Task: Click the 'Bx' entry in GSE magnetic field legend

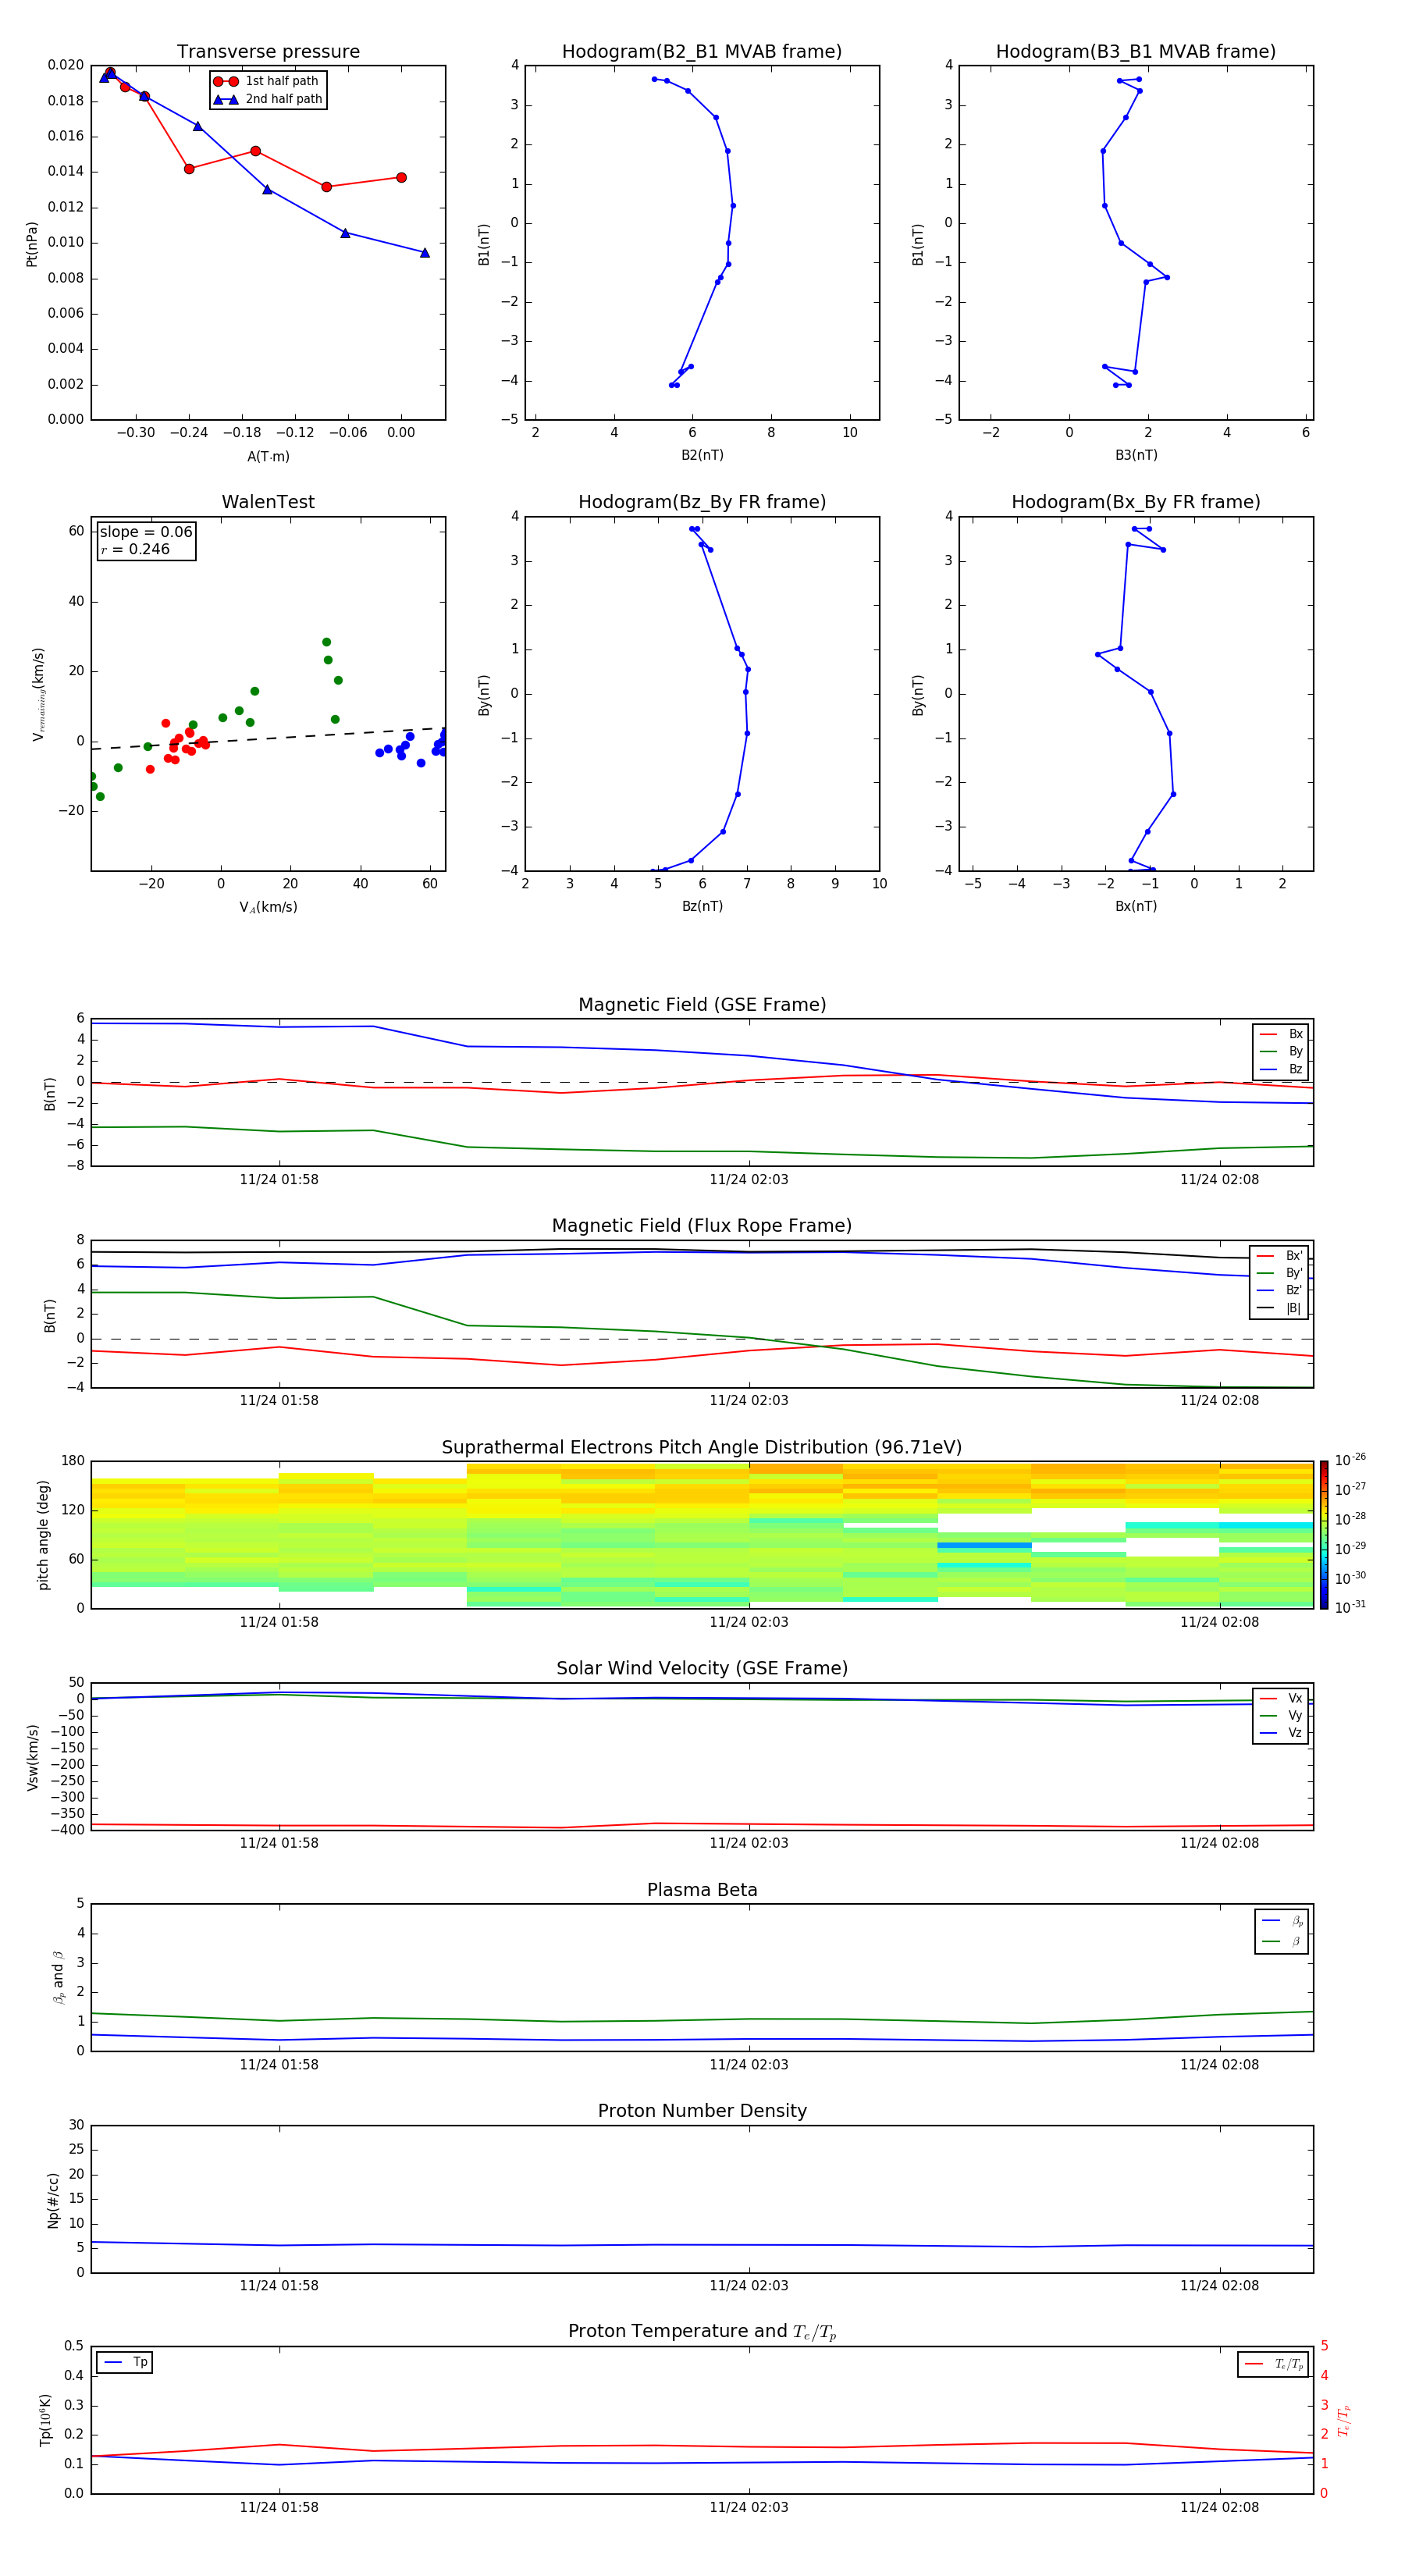Action: (x=1281, y=1034)
